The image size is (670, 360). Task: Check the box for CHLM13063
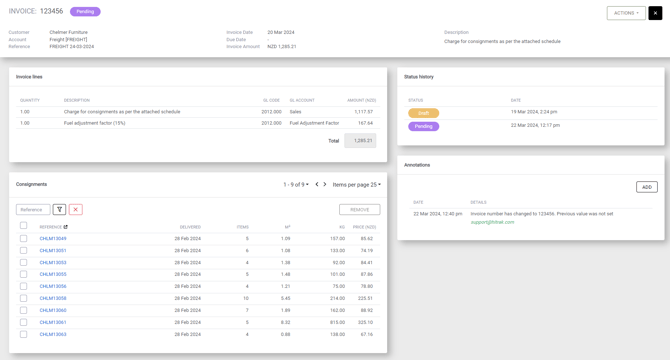[x=24, y=334]
